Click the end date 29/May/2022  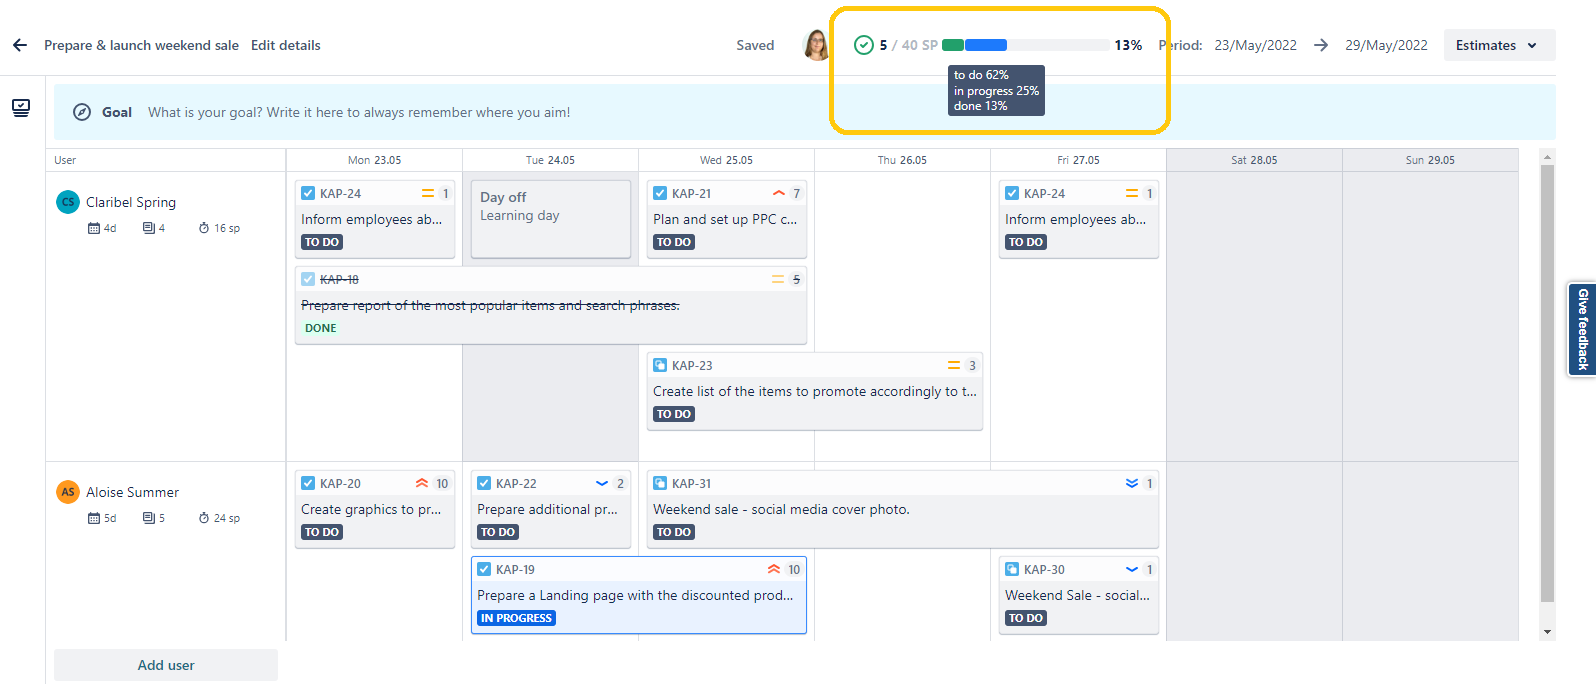coord(1386,45)
